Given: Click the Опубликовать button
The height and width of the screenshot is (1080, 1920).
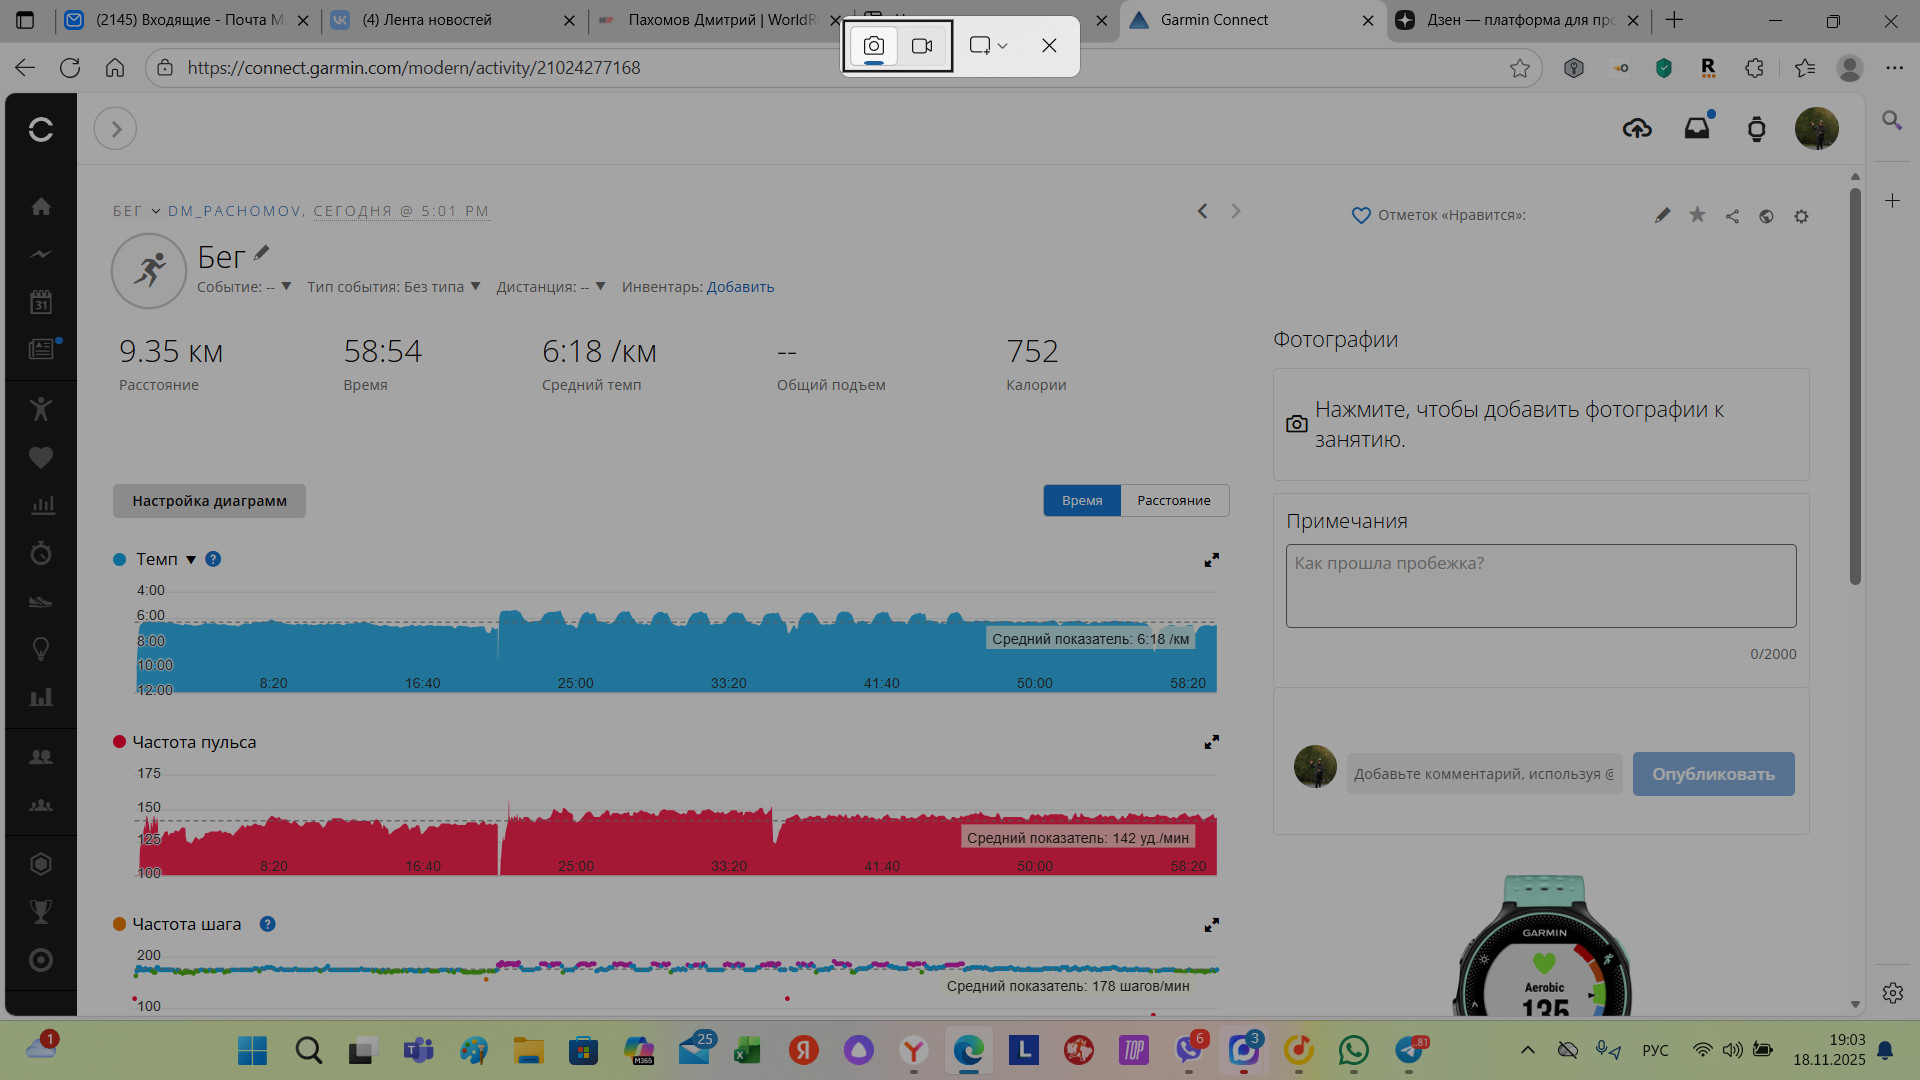Looking at the screenshot, I should click(x=1713, y=774).
